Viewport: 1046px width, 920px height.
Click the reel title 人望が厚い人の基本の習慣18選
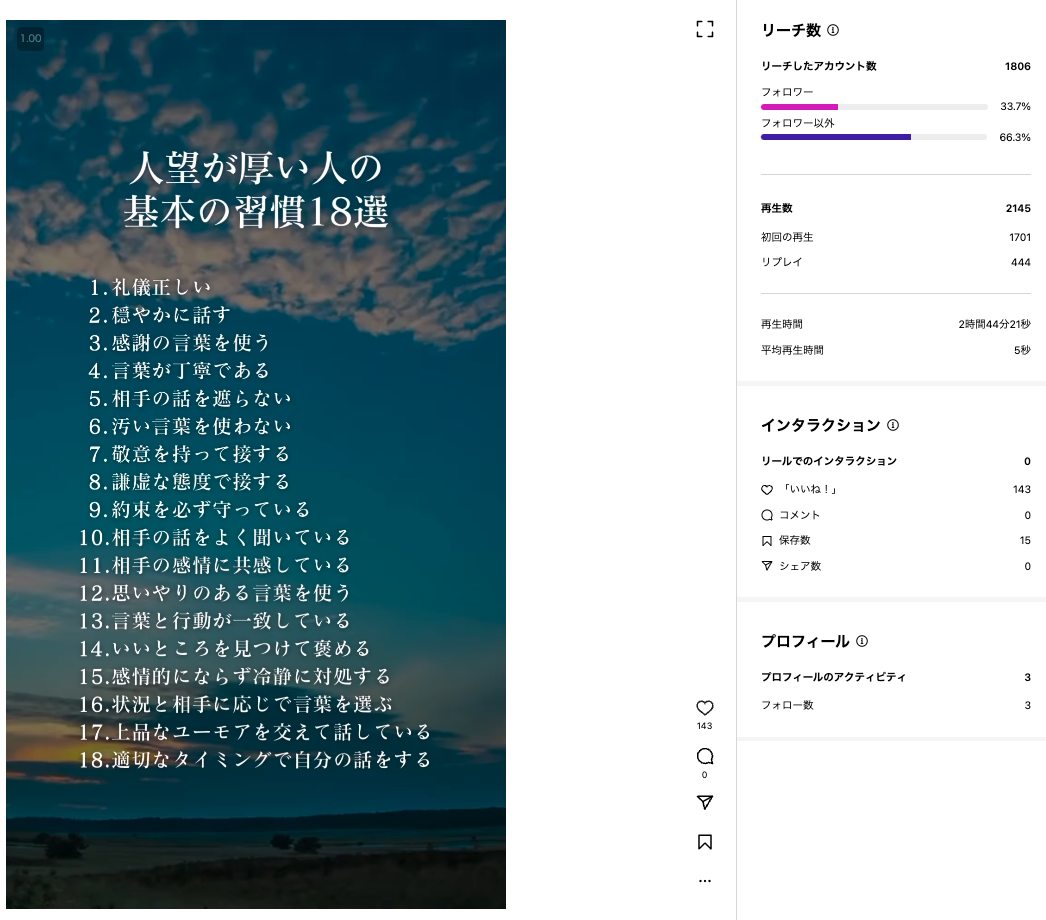tap(255, 189)
